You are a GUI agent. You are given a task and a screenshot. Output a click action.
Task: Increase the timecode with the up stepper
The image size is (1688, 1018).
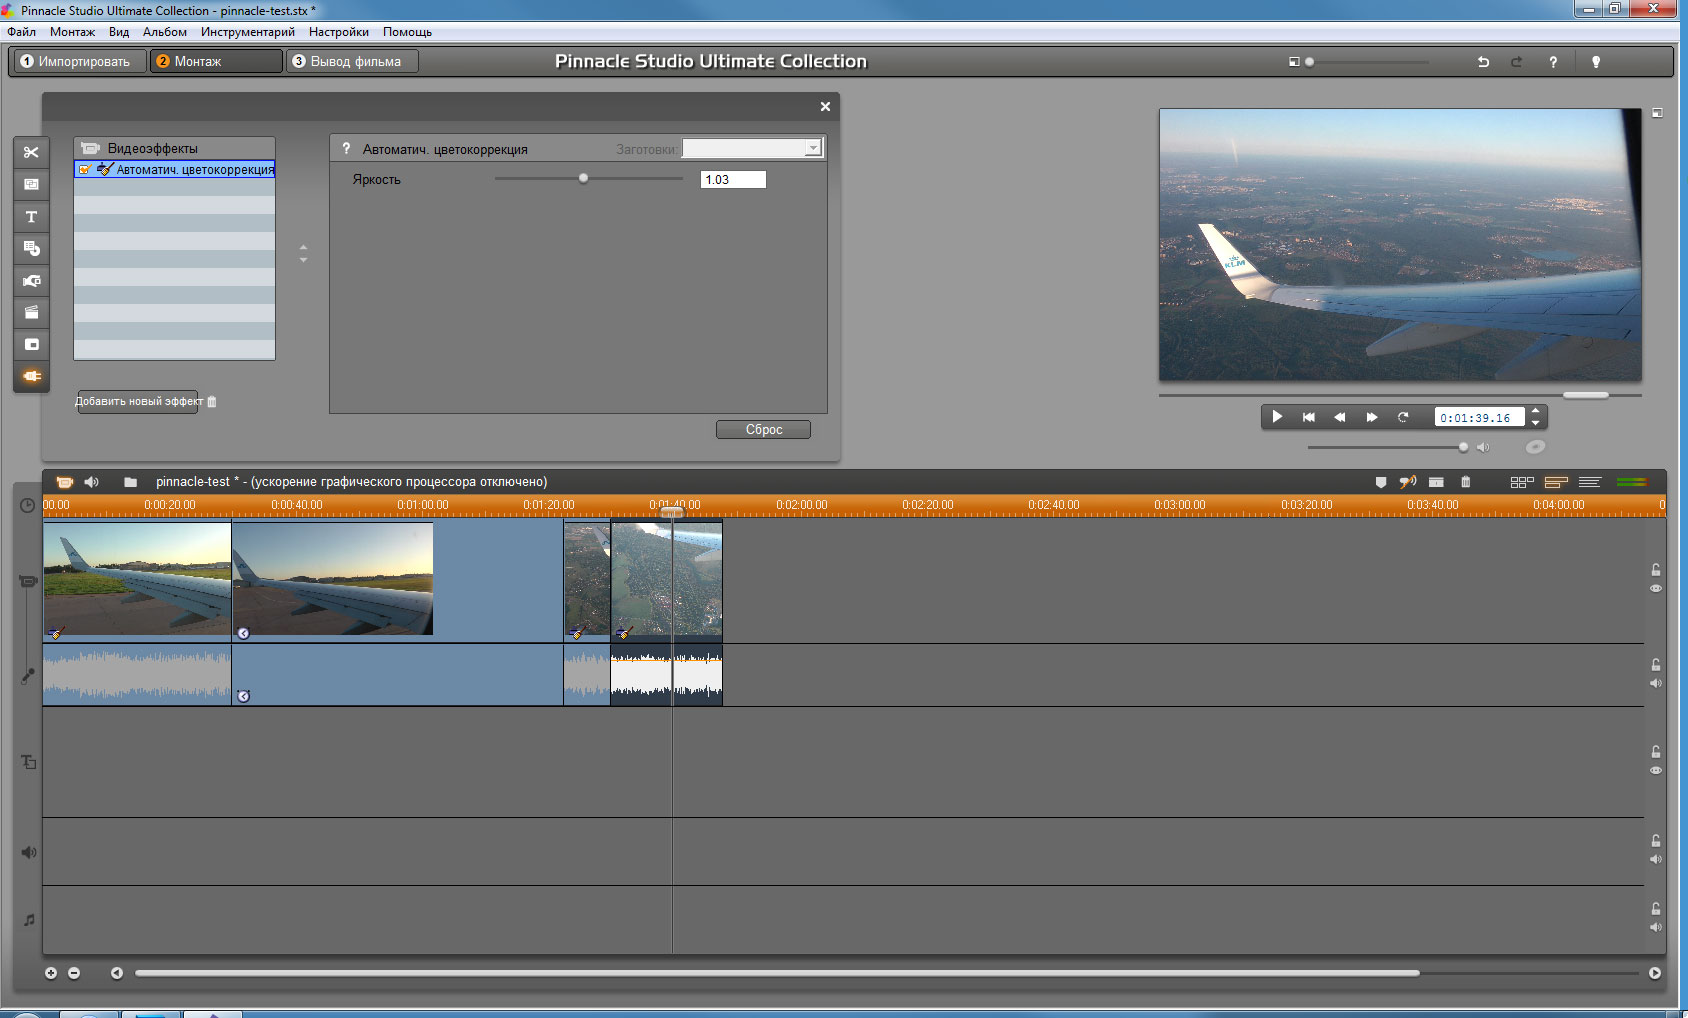pyautogui.click(x=1536, y=411)
